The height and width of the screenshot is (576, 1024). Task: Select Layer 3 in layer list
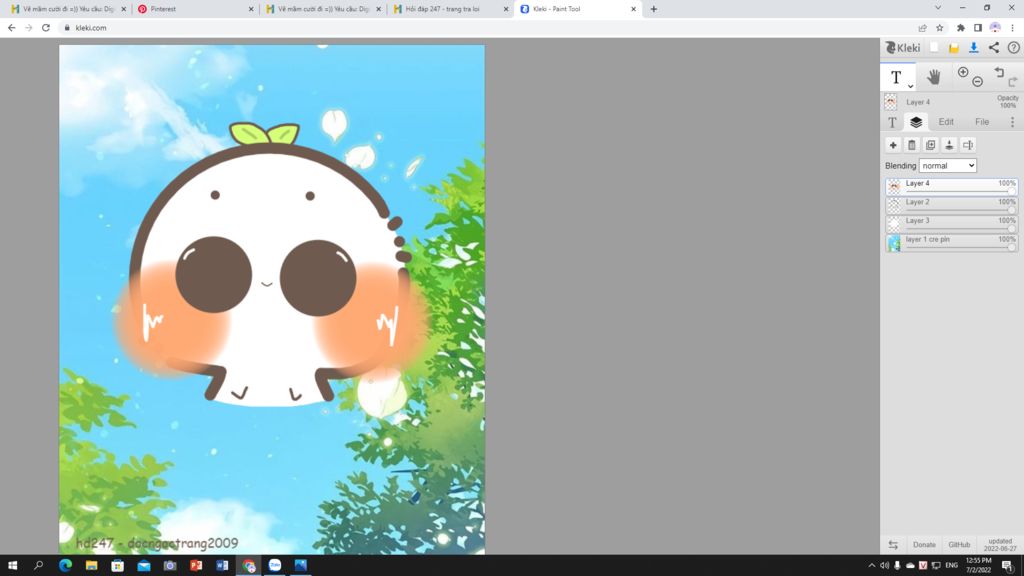(952, 224)
